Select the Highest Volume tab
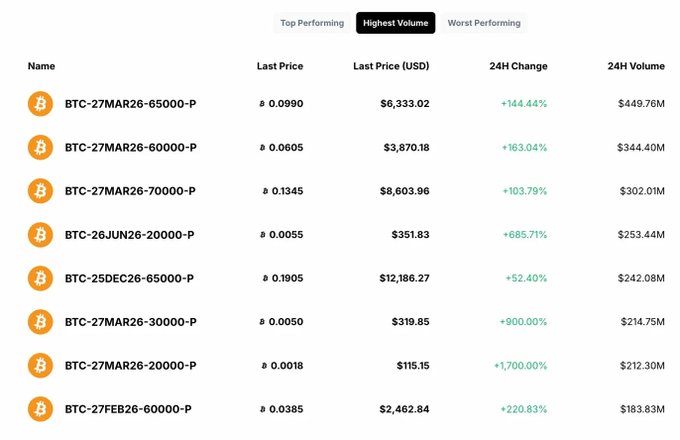680x440 pixels. 395,22
